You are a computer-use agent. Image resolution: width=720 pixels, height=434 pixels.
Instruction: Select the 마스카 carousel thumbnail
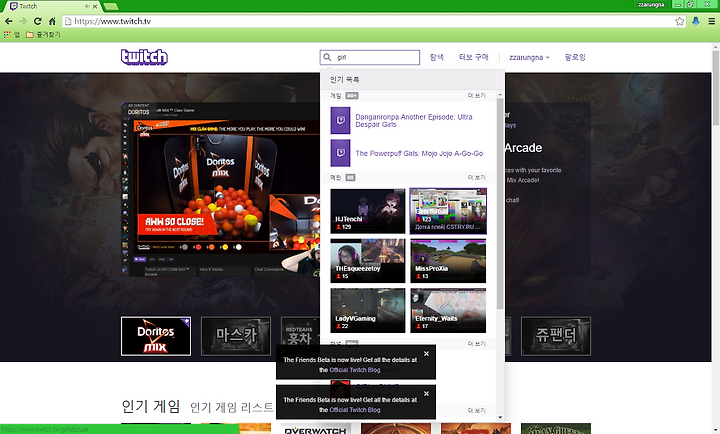(236, 336)
